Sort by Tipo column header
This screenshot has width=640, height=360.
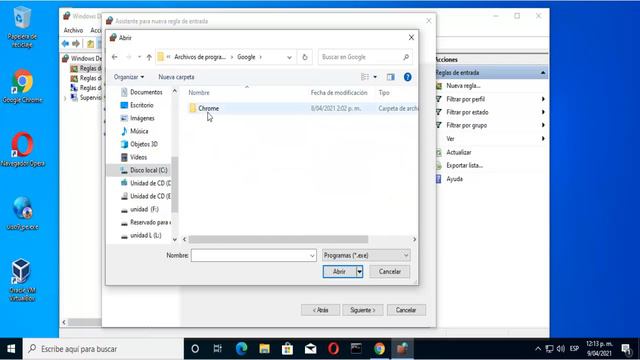(384, 93)
